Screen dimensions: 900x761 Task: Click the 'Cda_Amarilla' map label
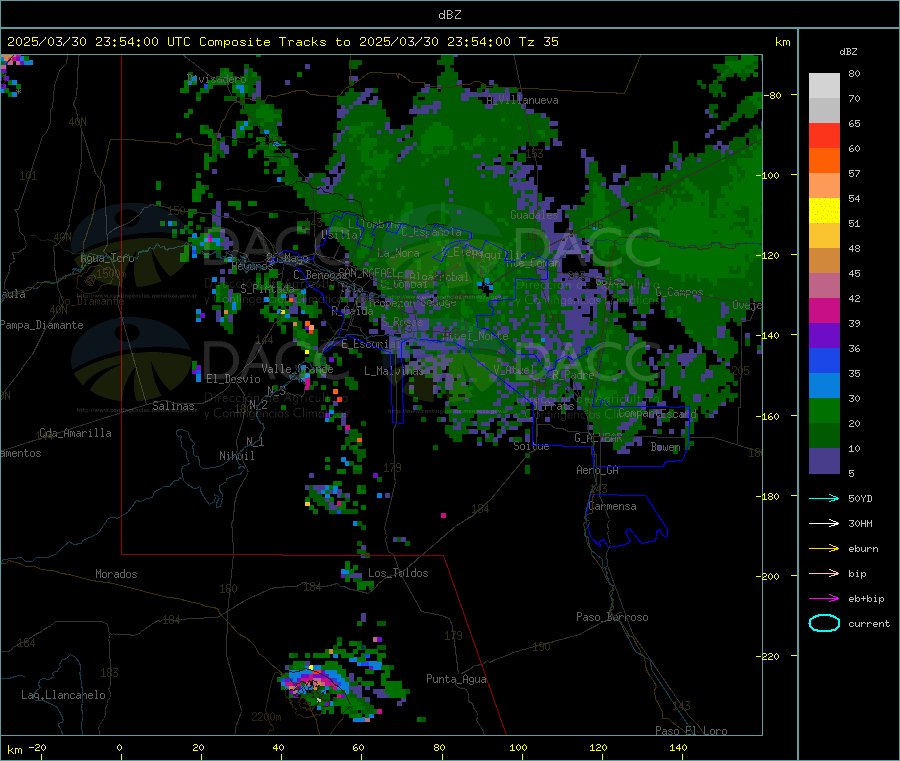[75, 433]
